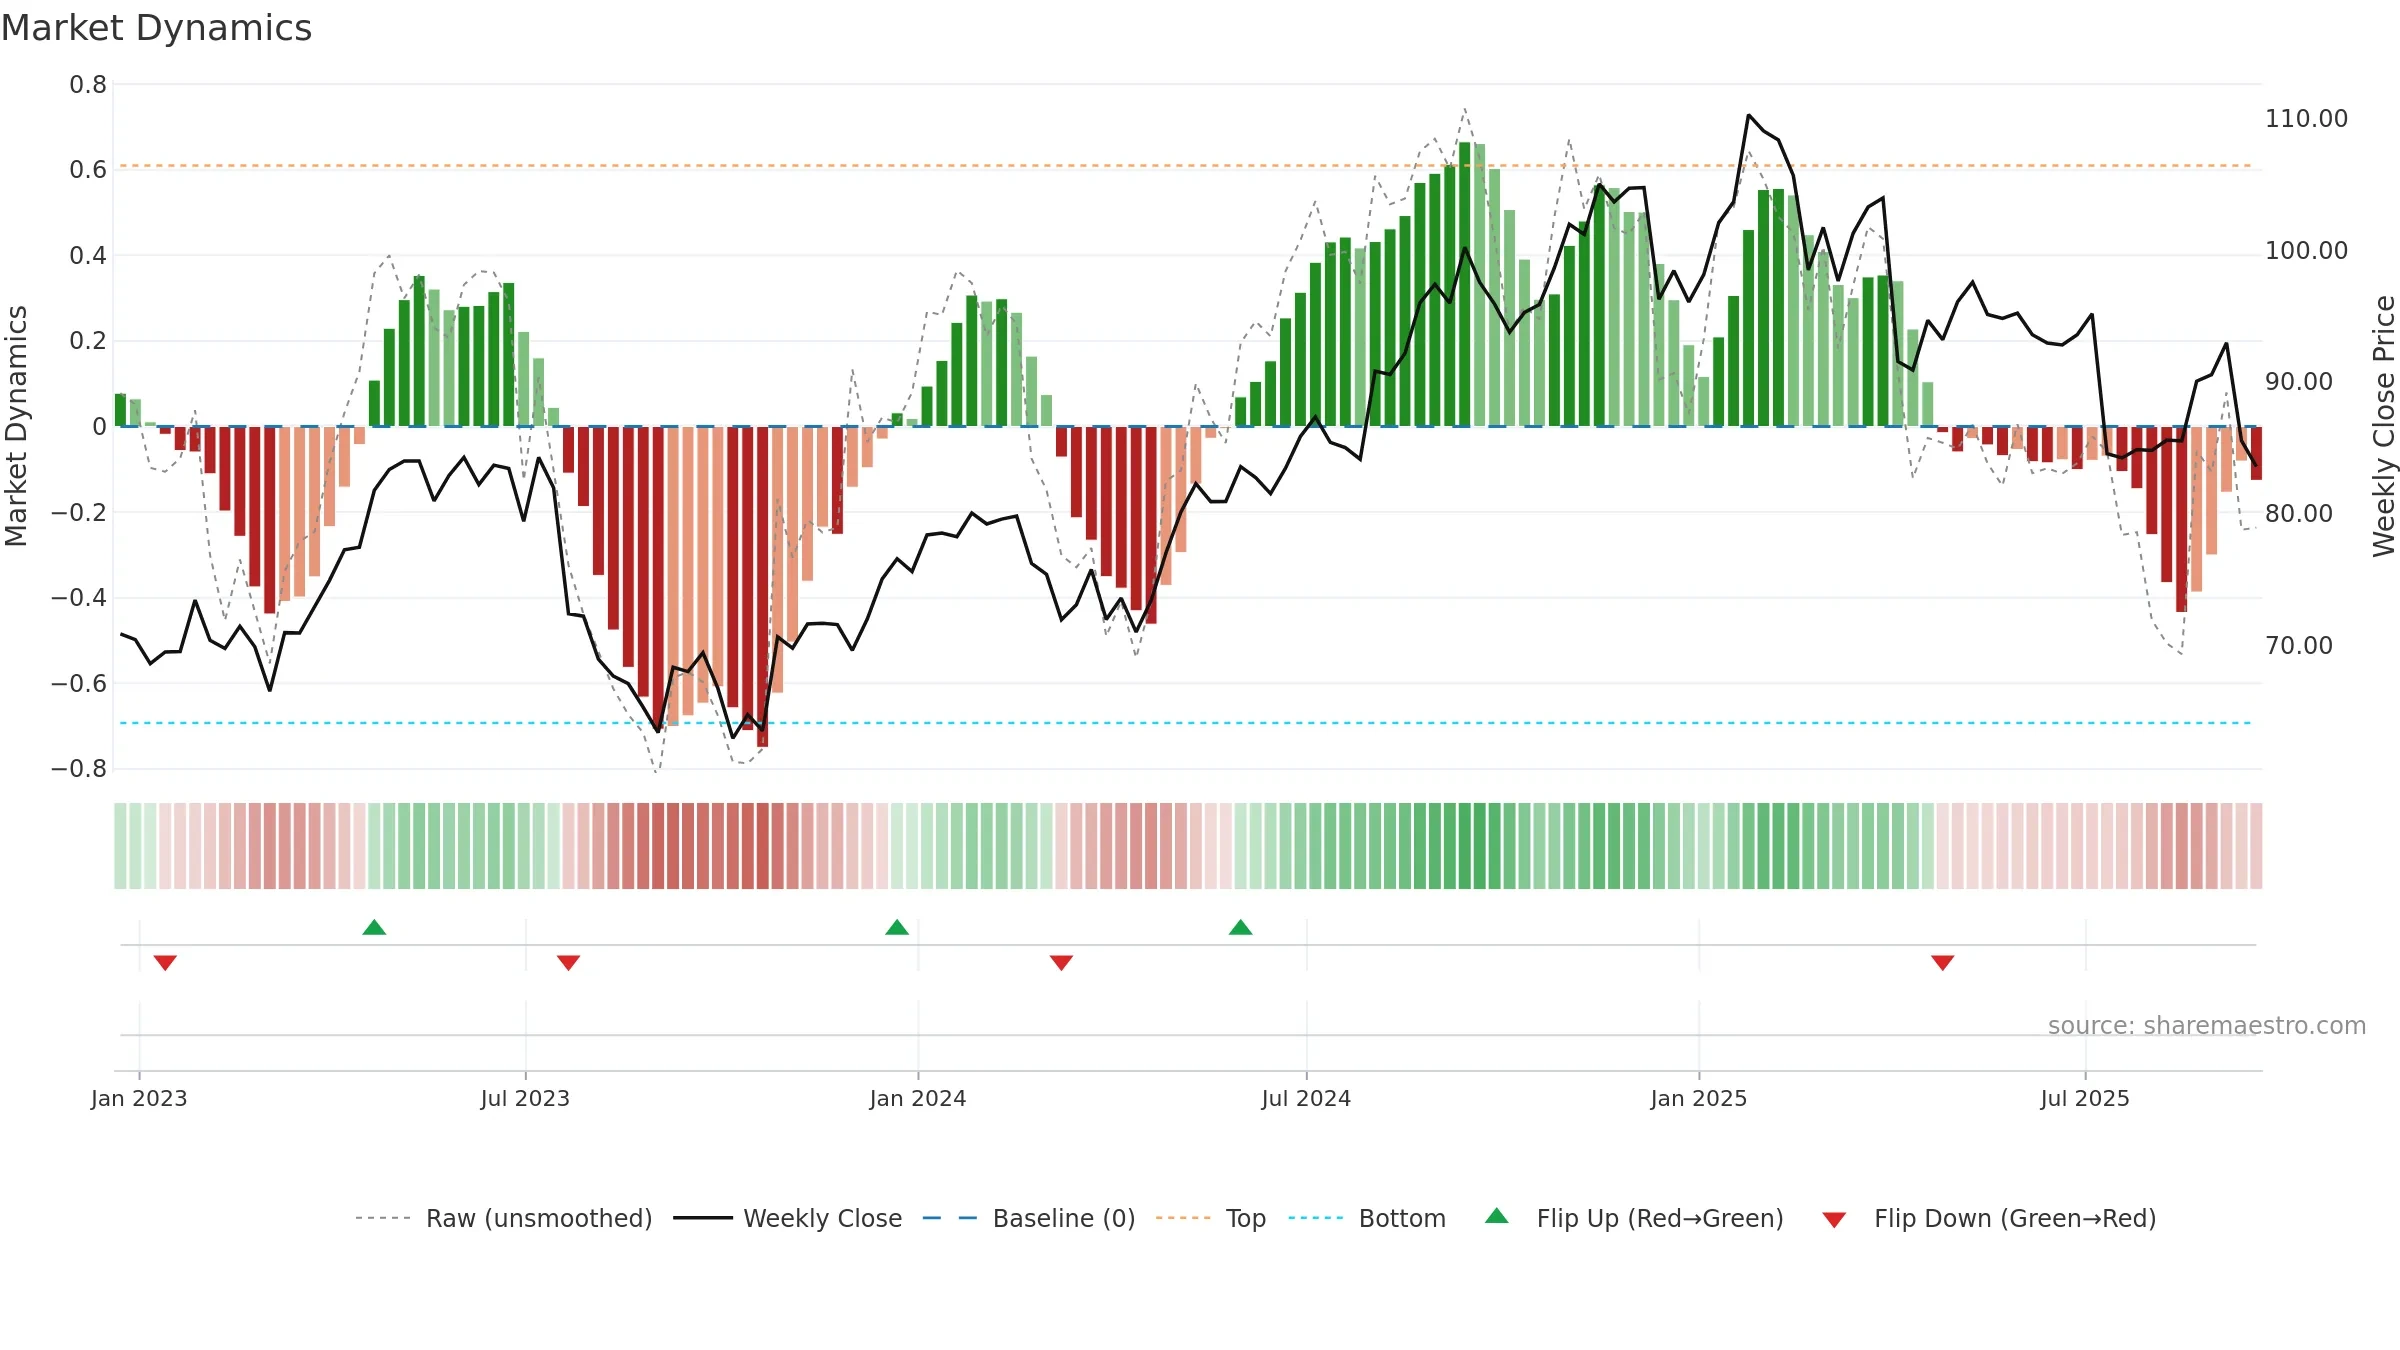
Task: Click the Jul 2023 x-axis label
Action: pos(525,1098)
